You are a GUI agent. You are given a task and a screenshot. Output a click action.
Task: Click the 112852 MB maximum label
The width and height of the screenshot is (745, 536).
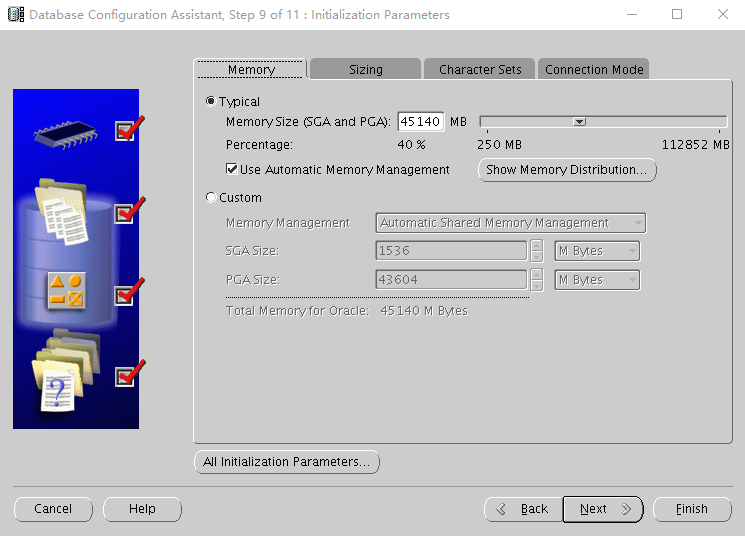(696, 144)
